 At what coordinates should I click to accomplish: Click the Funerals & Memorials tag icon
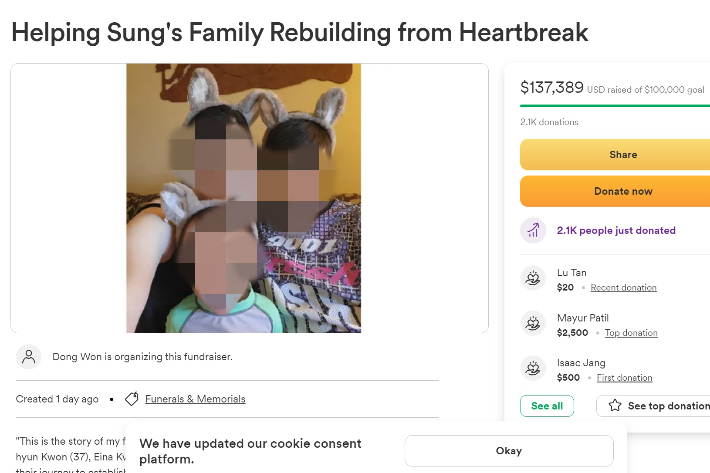131,399
